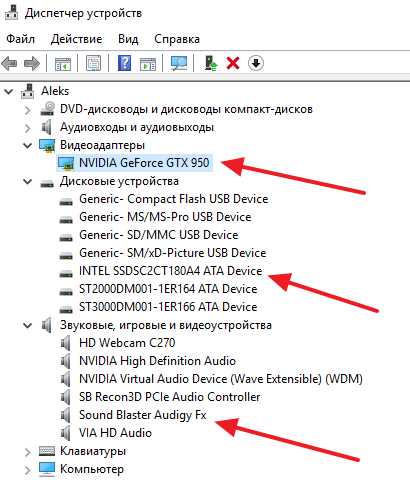Collapse the Видеоадаптеры category

(28, 145)
